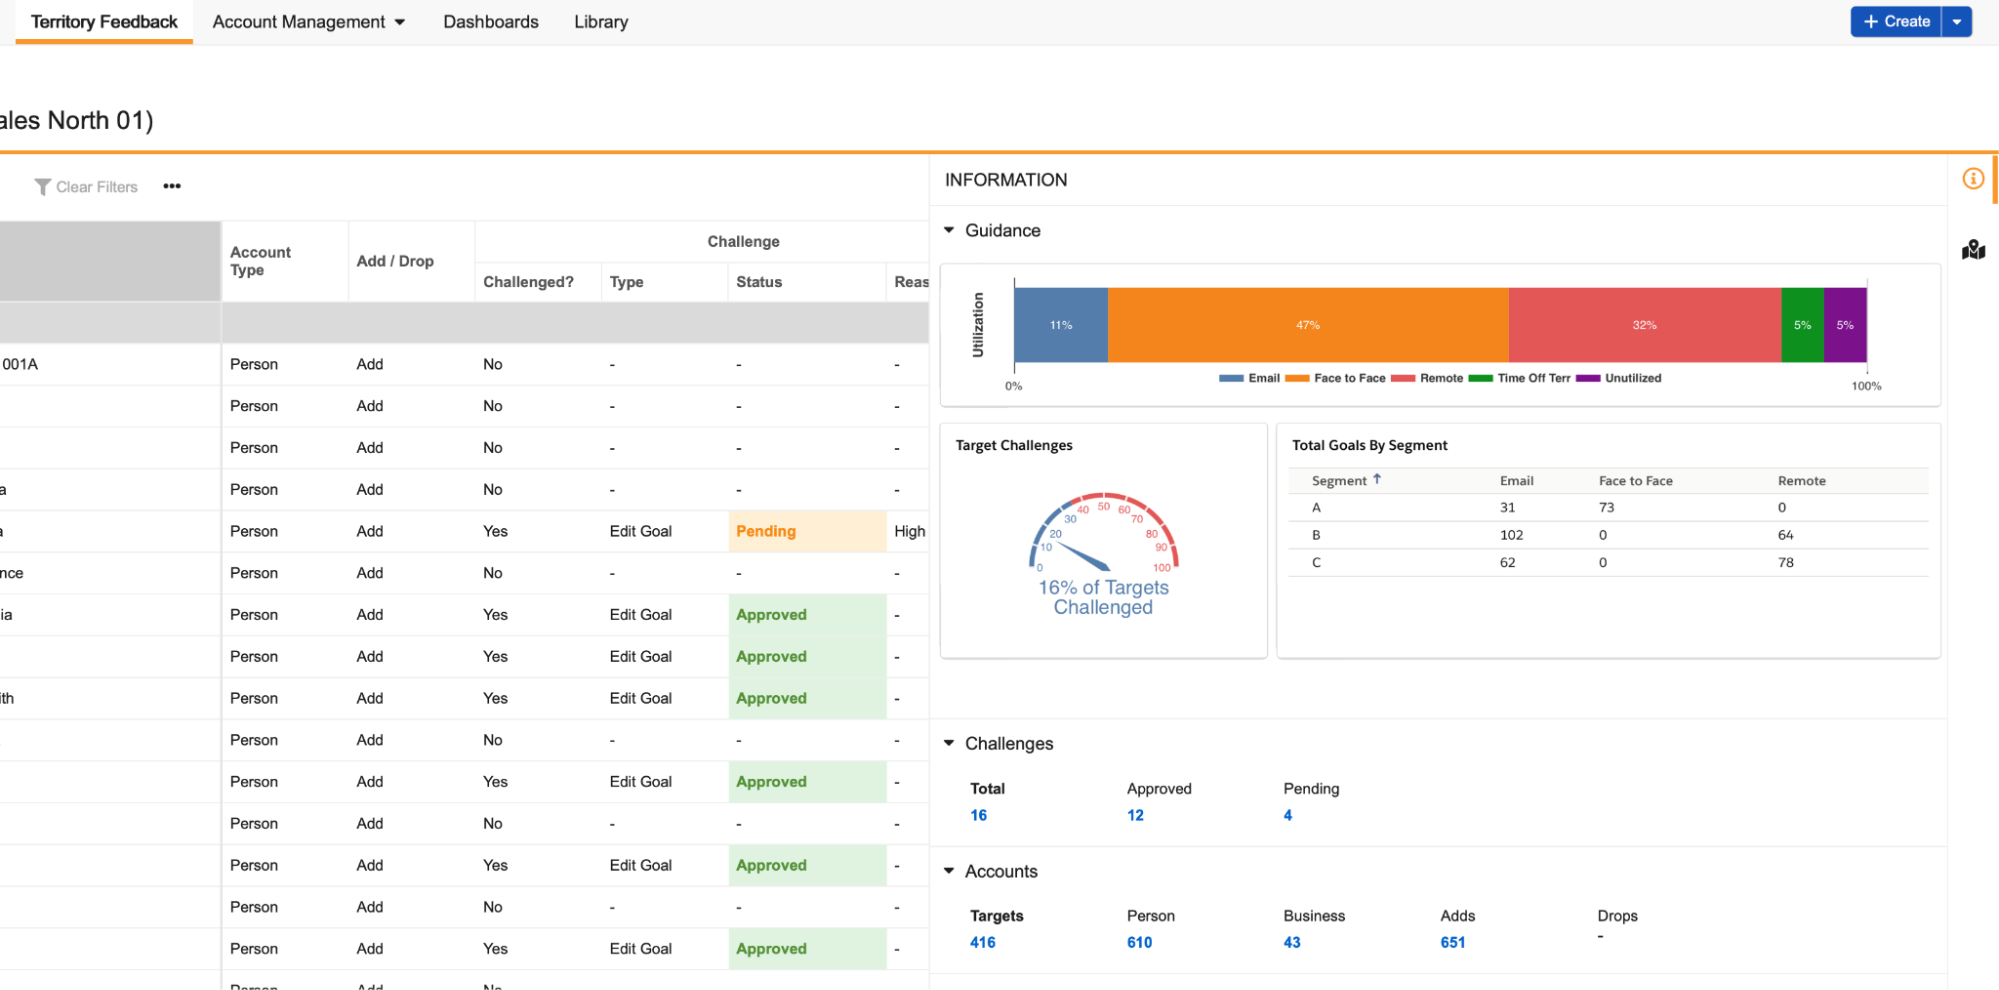The width and height of the screenshot is (1999, 990).
Task: Click the Segment sort arrow icon
Action: (x=1377, y=480)
